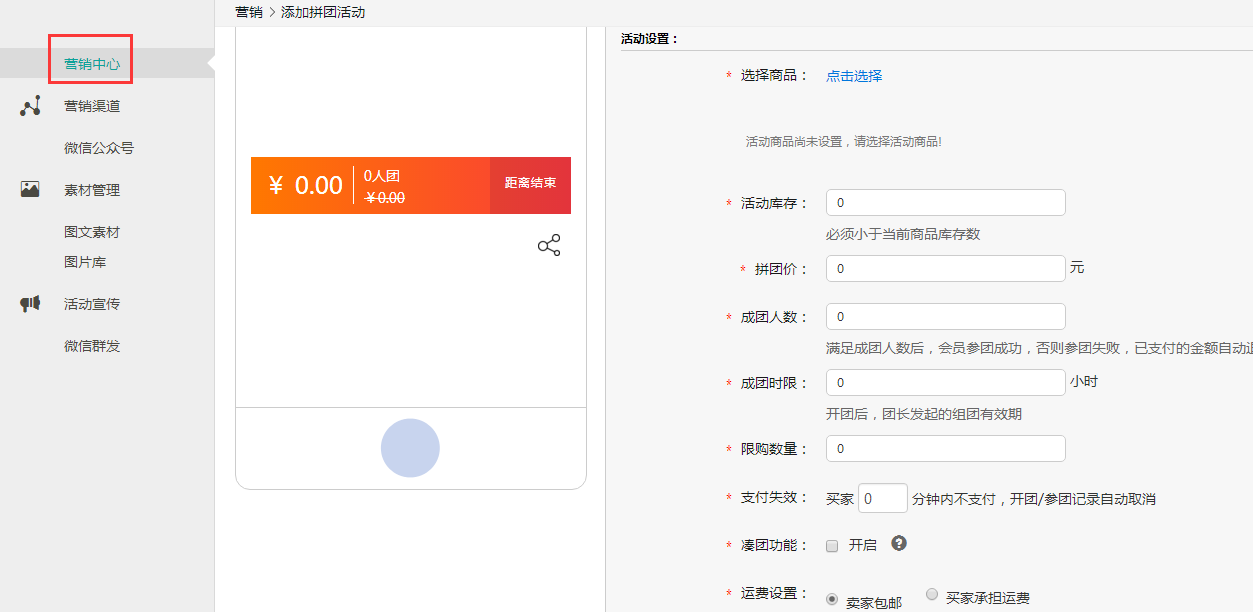Focus the 活动库存 input field
The width and height of the screenshot is (1253, 612).
pos(945,203)
